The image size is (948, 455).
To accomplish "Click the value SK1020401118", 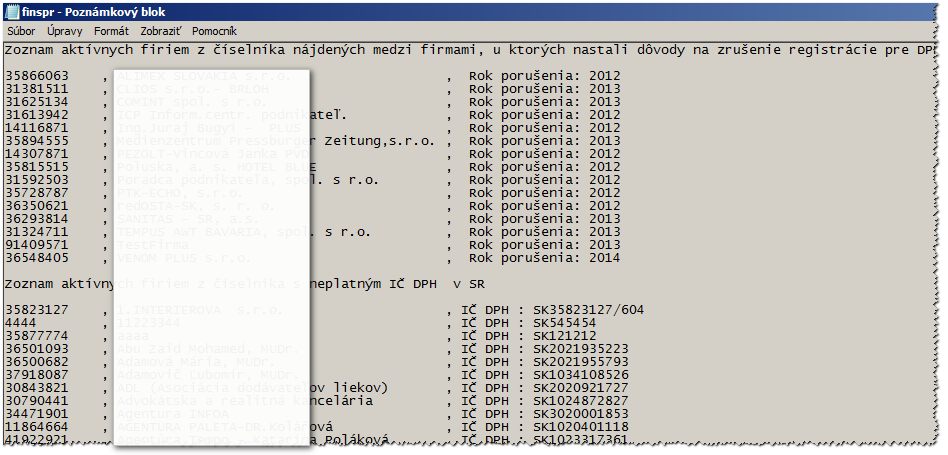I will point(580,427).
